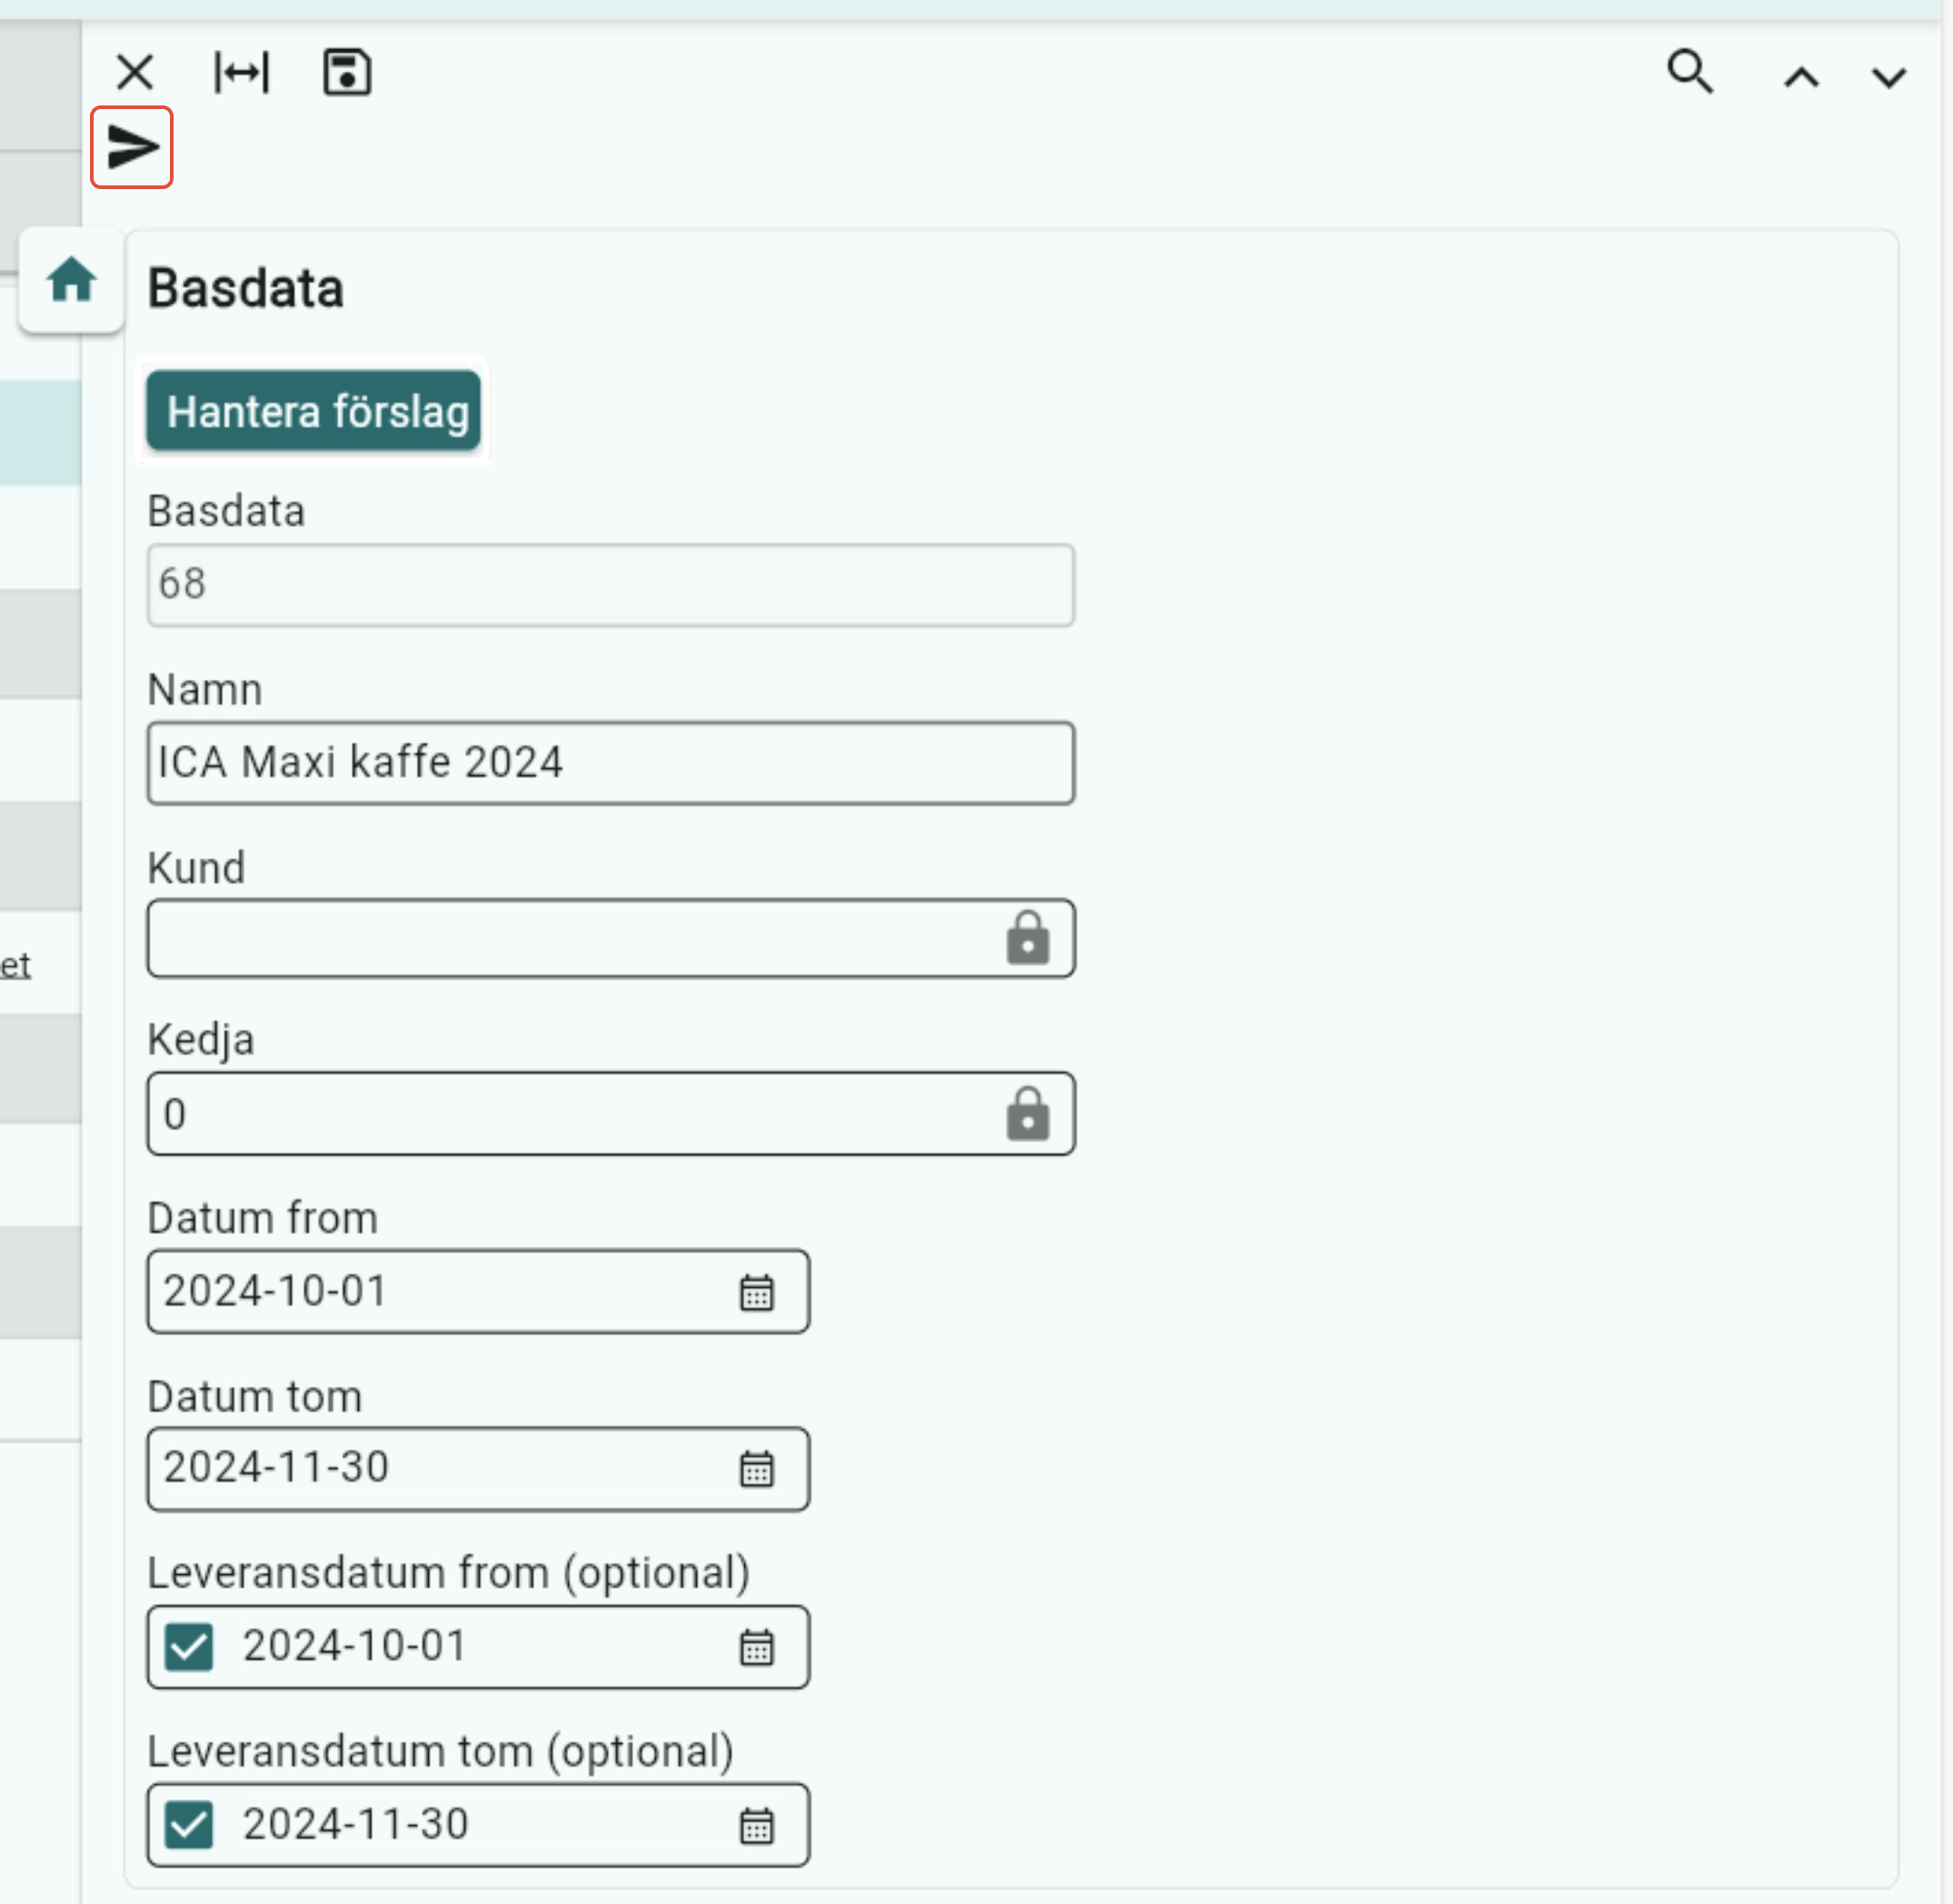1953x1904 pixels.
Task: Go to previous record with up chevron
Action: [1801, 77]
